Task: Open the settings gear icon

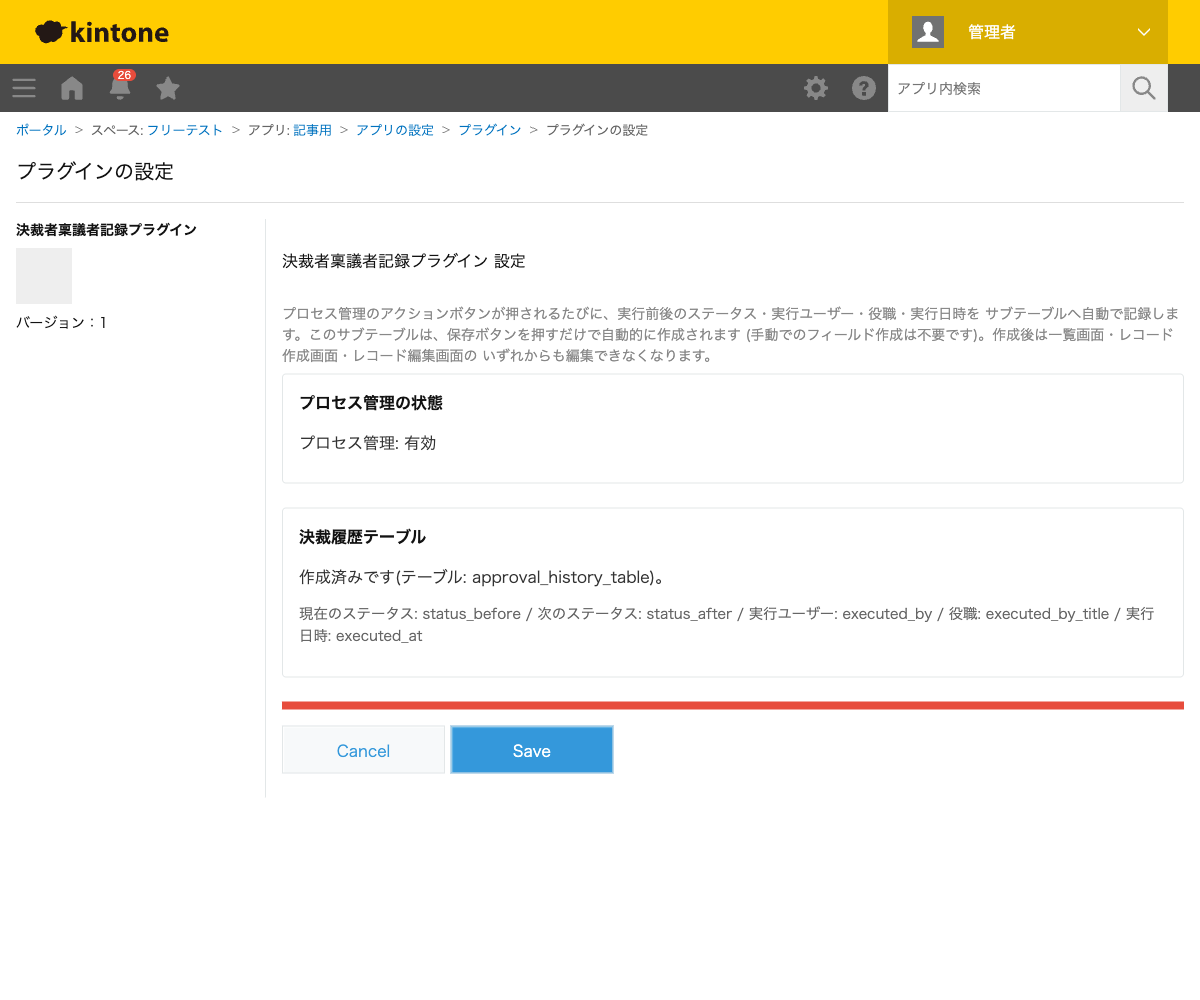Action: tap(816, 88)
